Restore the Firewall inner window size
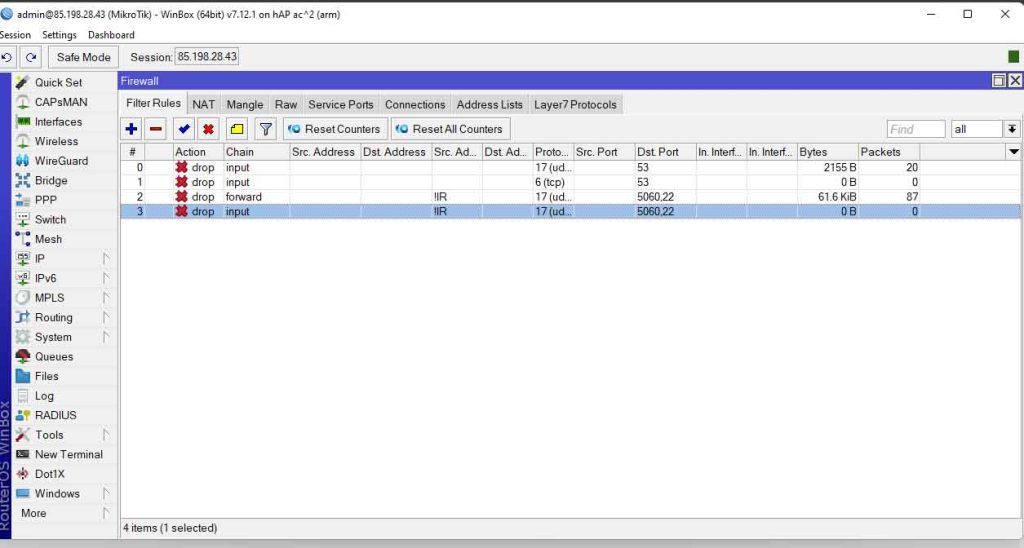Image resolution: width=1024 pixels, height=548 pixels. [x=999, y=80]
